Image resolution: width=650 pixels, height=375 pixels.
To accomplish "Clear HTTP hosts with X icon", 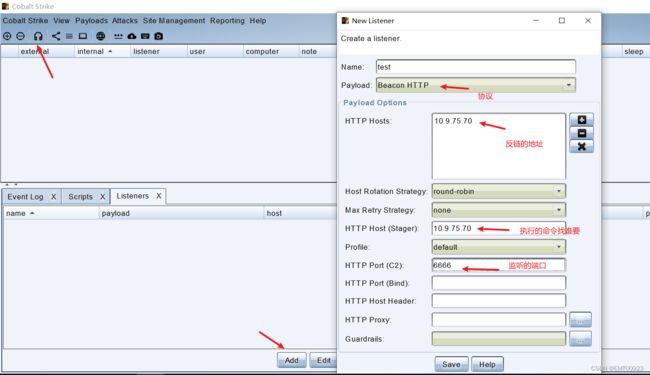I will [582, 146].
